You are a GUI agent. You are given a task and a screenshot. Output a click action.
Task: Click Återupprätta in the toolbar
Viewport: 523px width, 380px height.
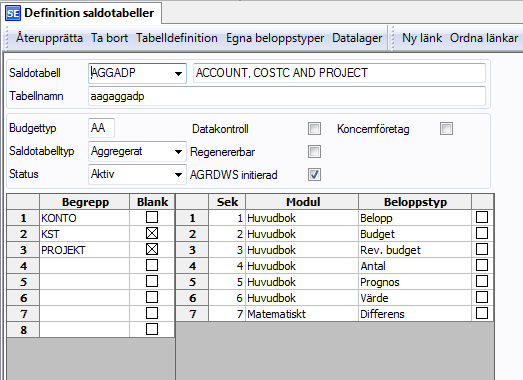click(x=49, y=38)
